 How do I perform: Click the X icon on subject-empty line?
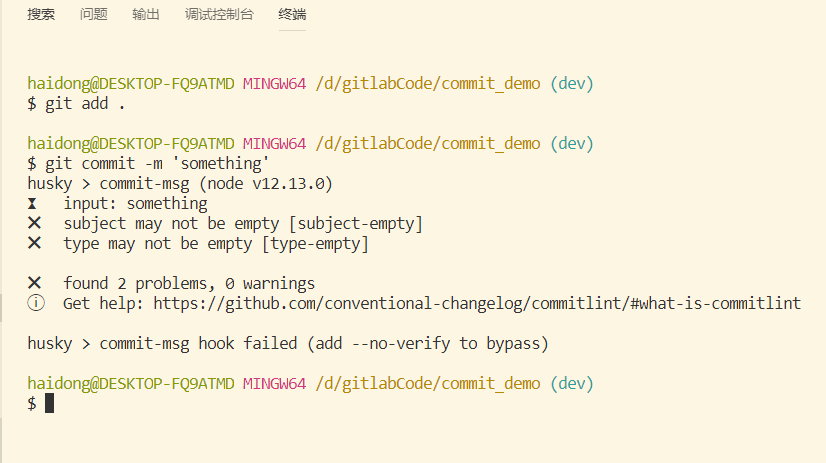click(x=34, y=223)
